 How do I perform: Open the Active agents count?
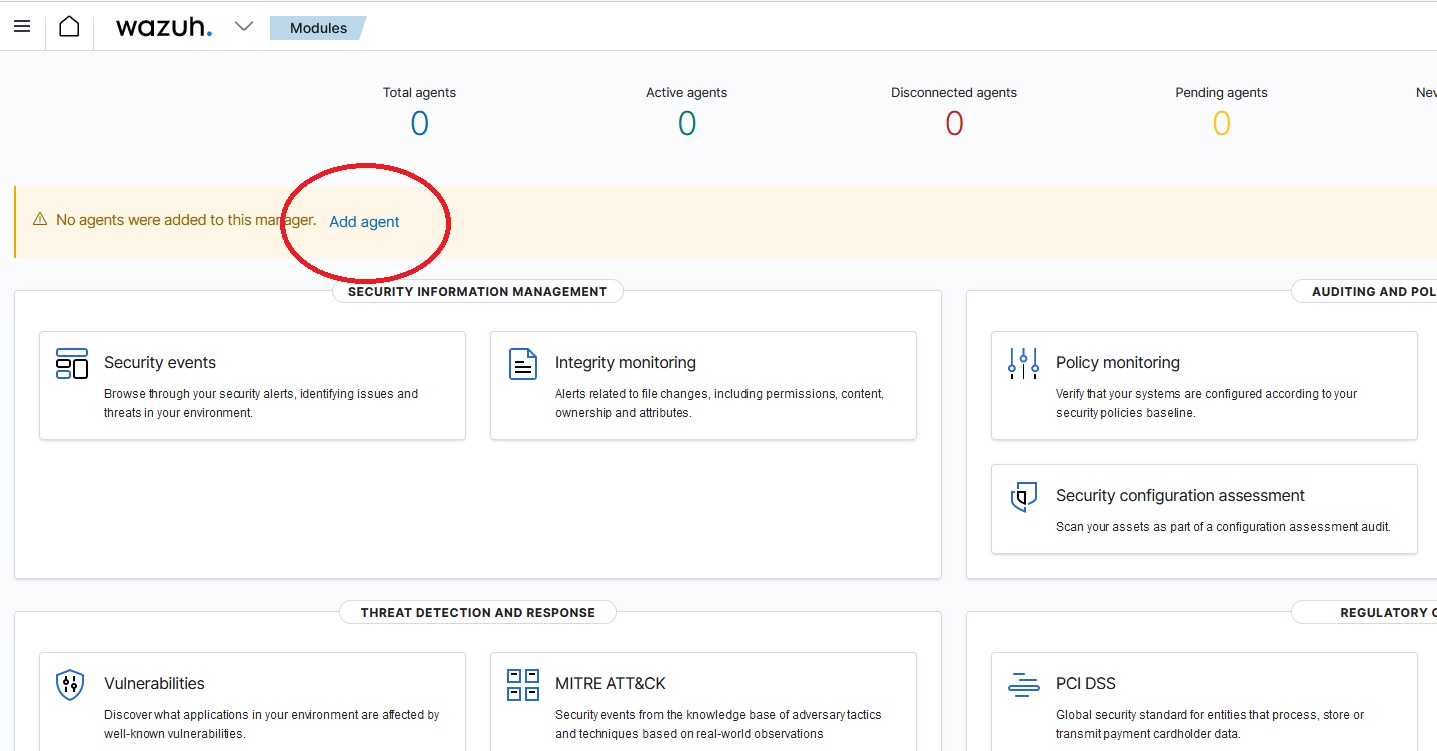[x=686, y=123]
